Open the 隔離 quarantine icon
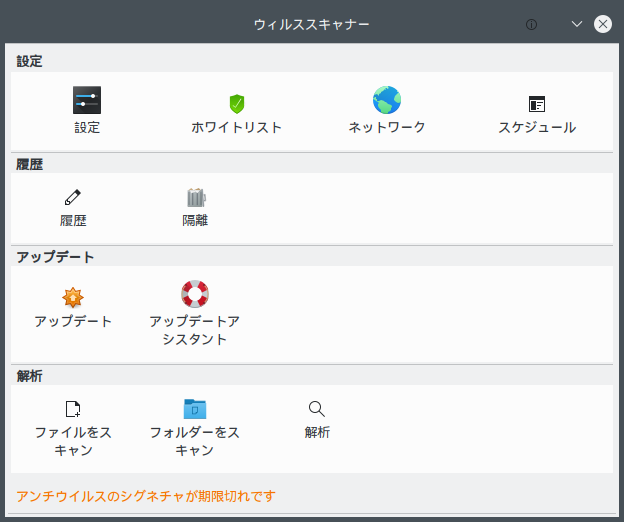Image resolution: width=624 pixels, height=522 pixels. tap(195, 197)
